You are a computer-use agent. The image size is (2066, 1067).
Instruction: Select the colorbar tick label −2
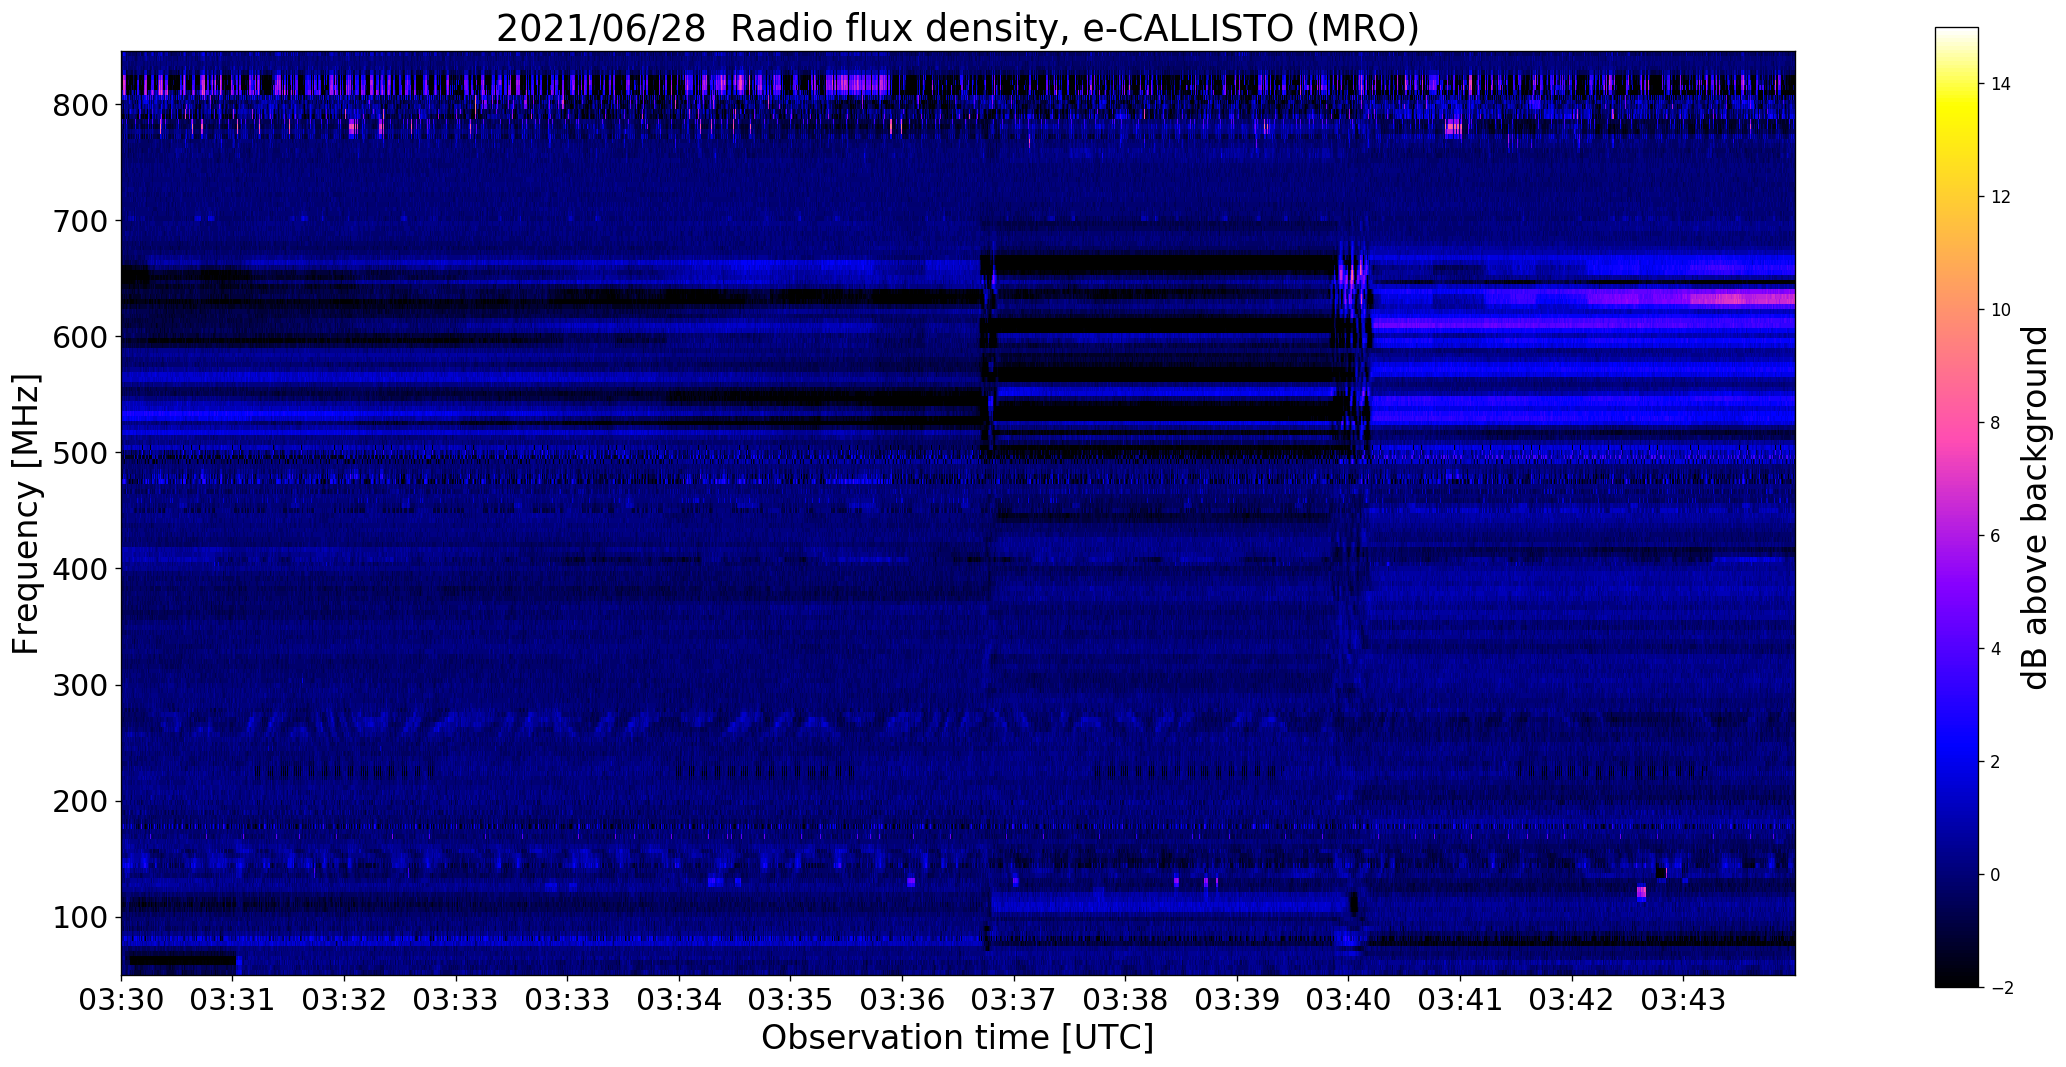[2001, 988]
